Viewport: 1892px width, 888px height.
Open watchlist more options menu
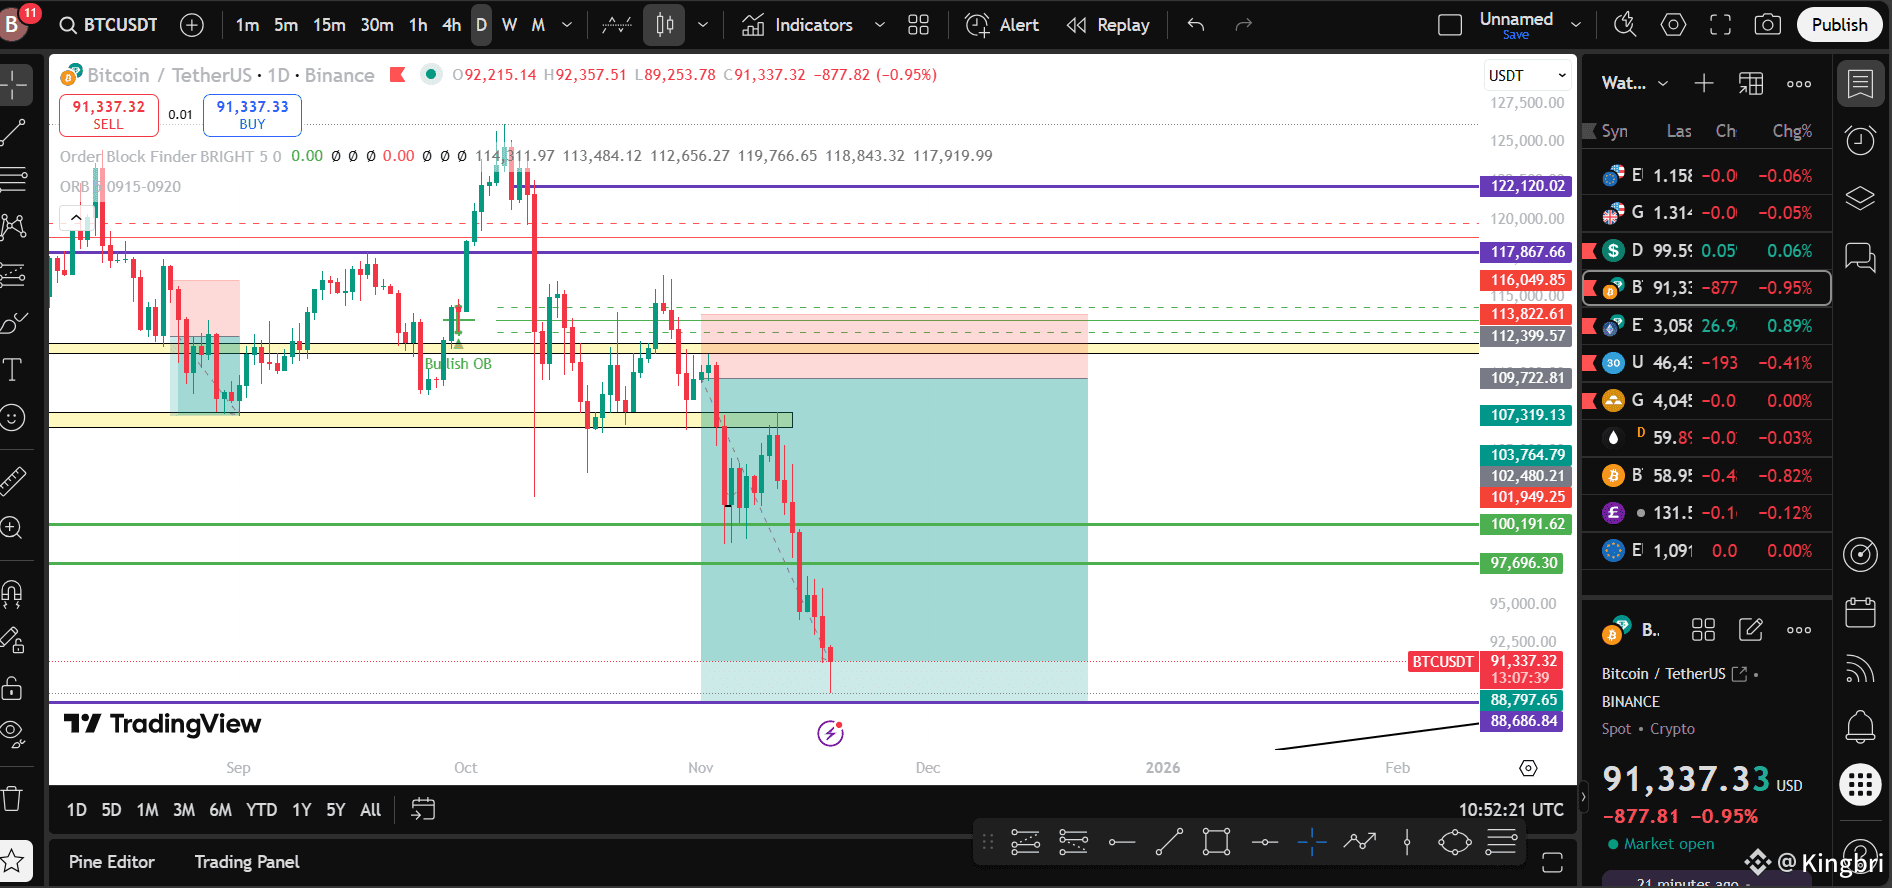click(x=1799, y=84)
